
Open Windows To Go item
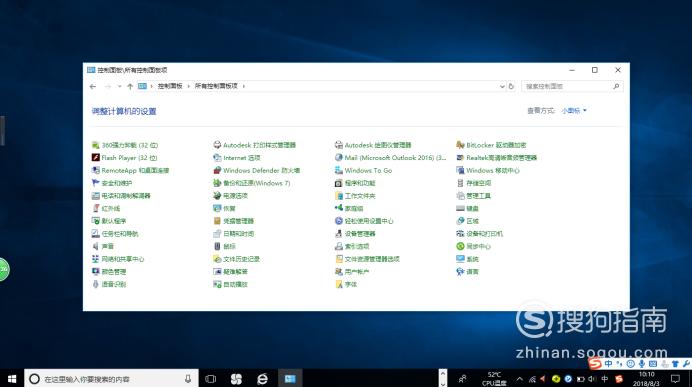click(363, 170)
